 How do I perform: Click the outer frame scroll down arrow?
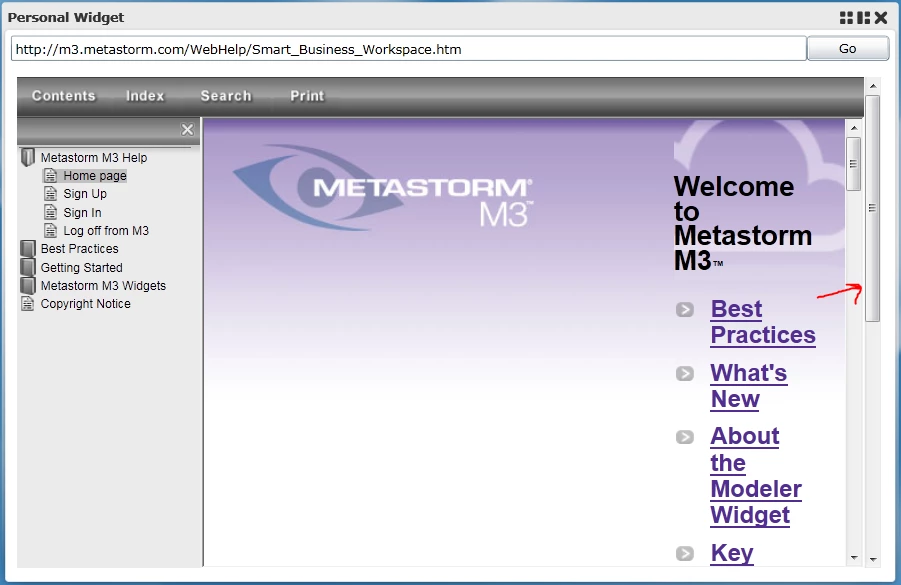(872, 559)
